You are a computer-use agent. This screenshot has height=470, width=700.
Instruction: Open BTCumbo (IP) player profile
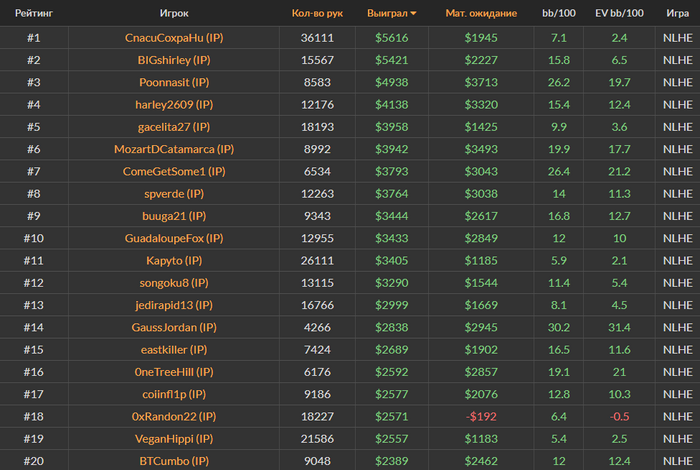[174, 461]
